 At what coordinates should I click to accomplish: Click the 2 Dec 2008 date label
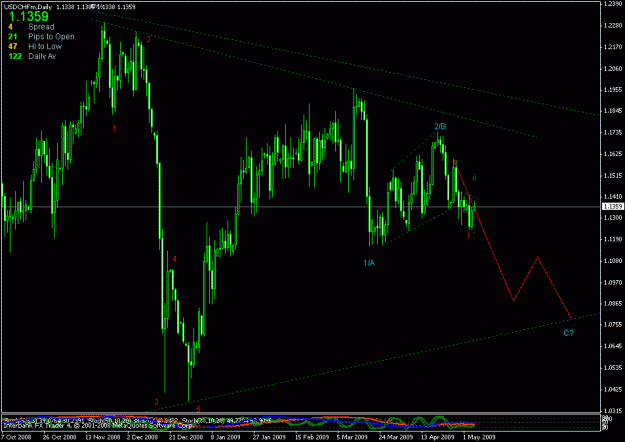pyautogui.click(x=143, y=437)
